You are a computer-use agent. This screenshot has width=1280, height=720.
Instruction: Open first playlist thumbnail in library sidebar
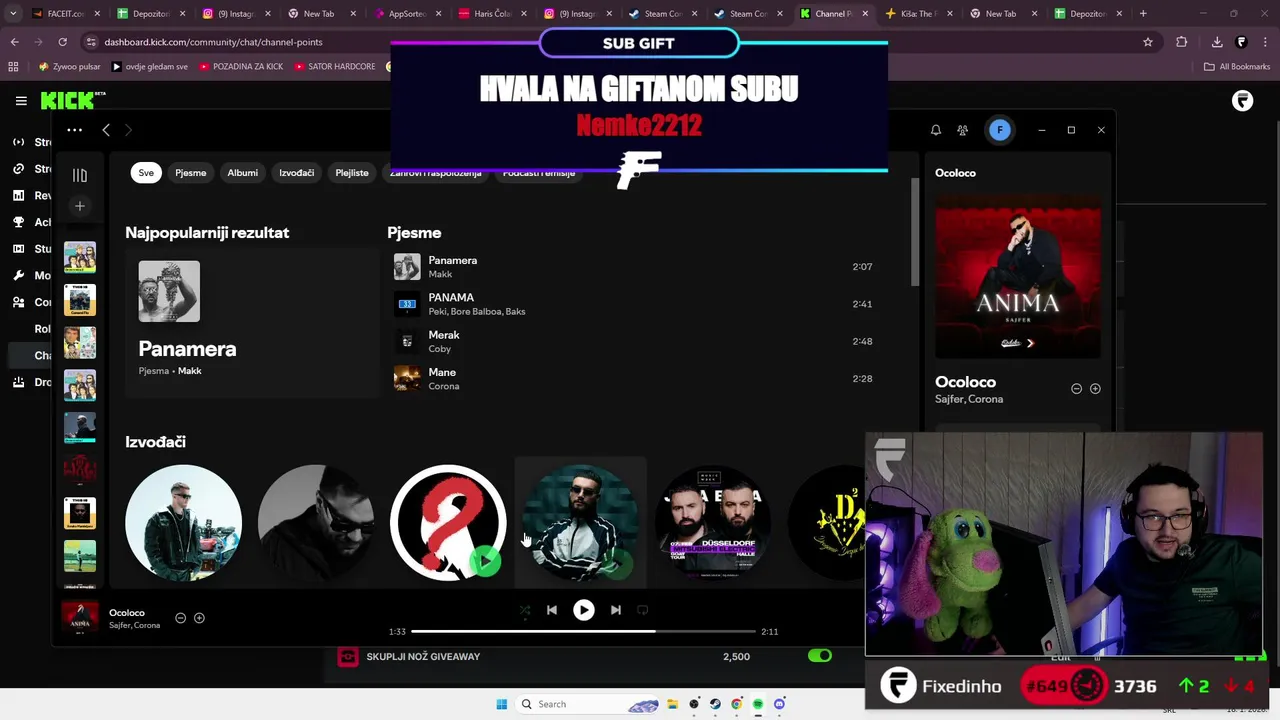tap(80, 257)
